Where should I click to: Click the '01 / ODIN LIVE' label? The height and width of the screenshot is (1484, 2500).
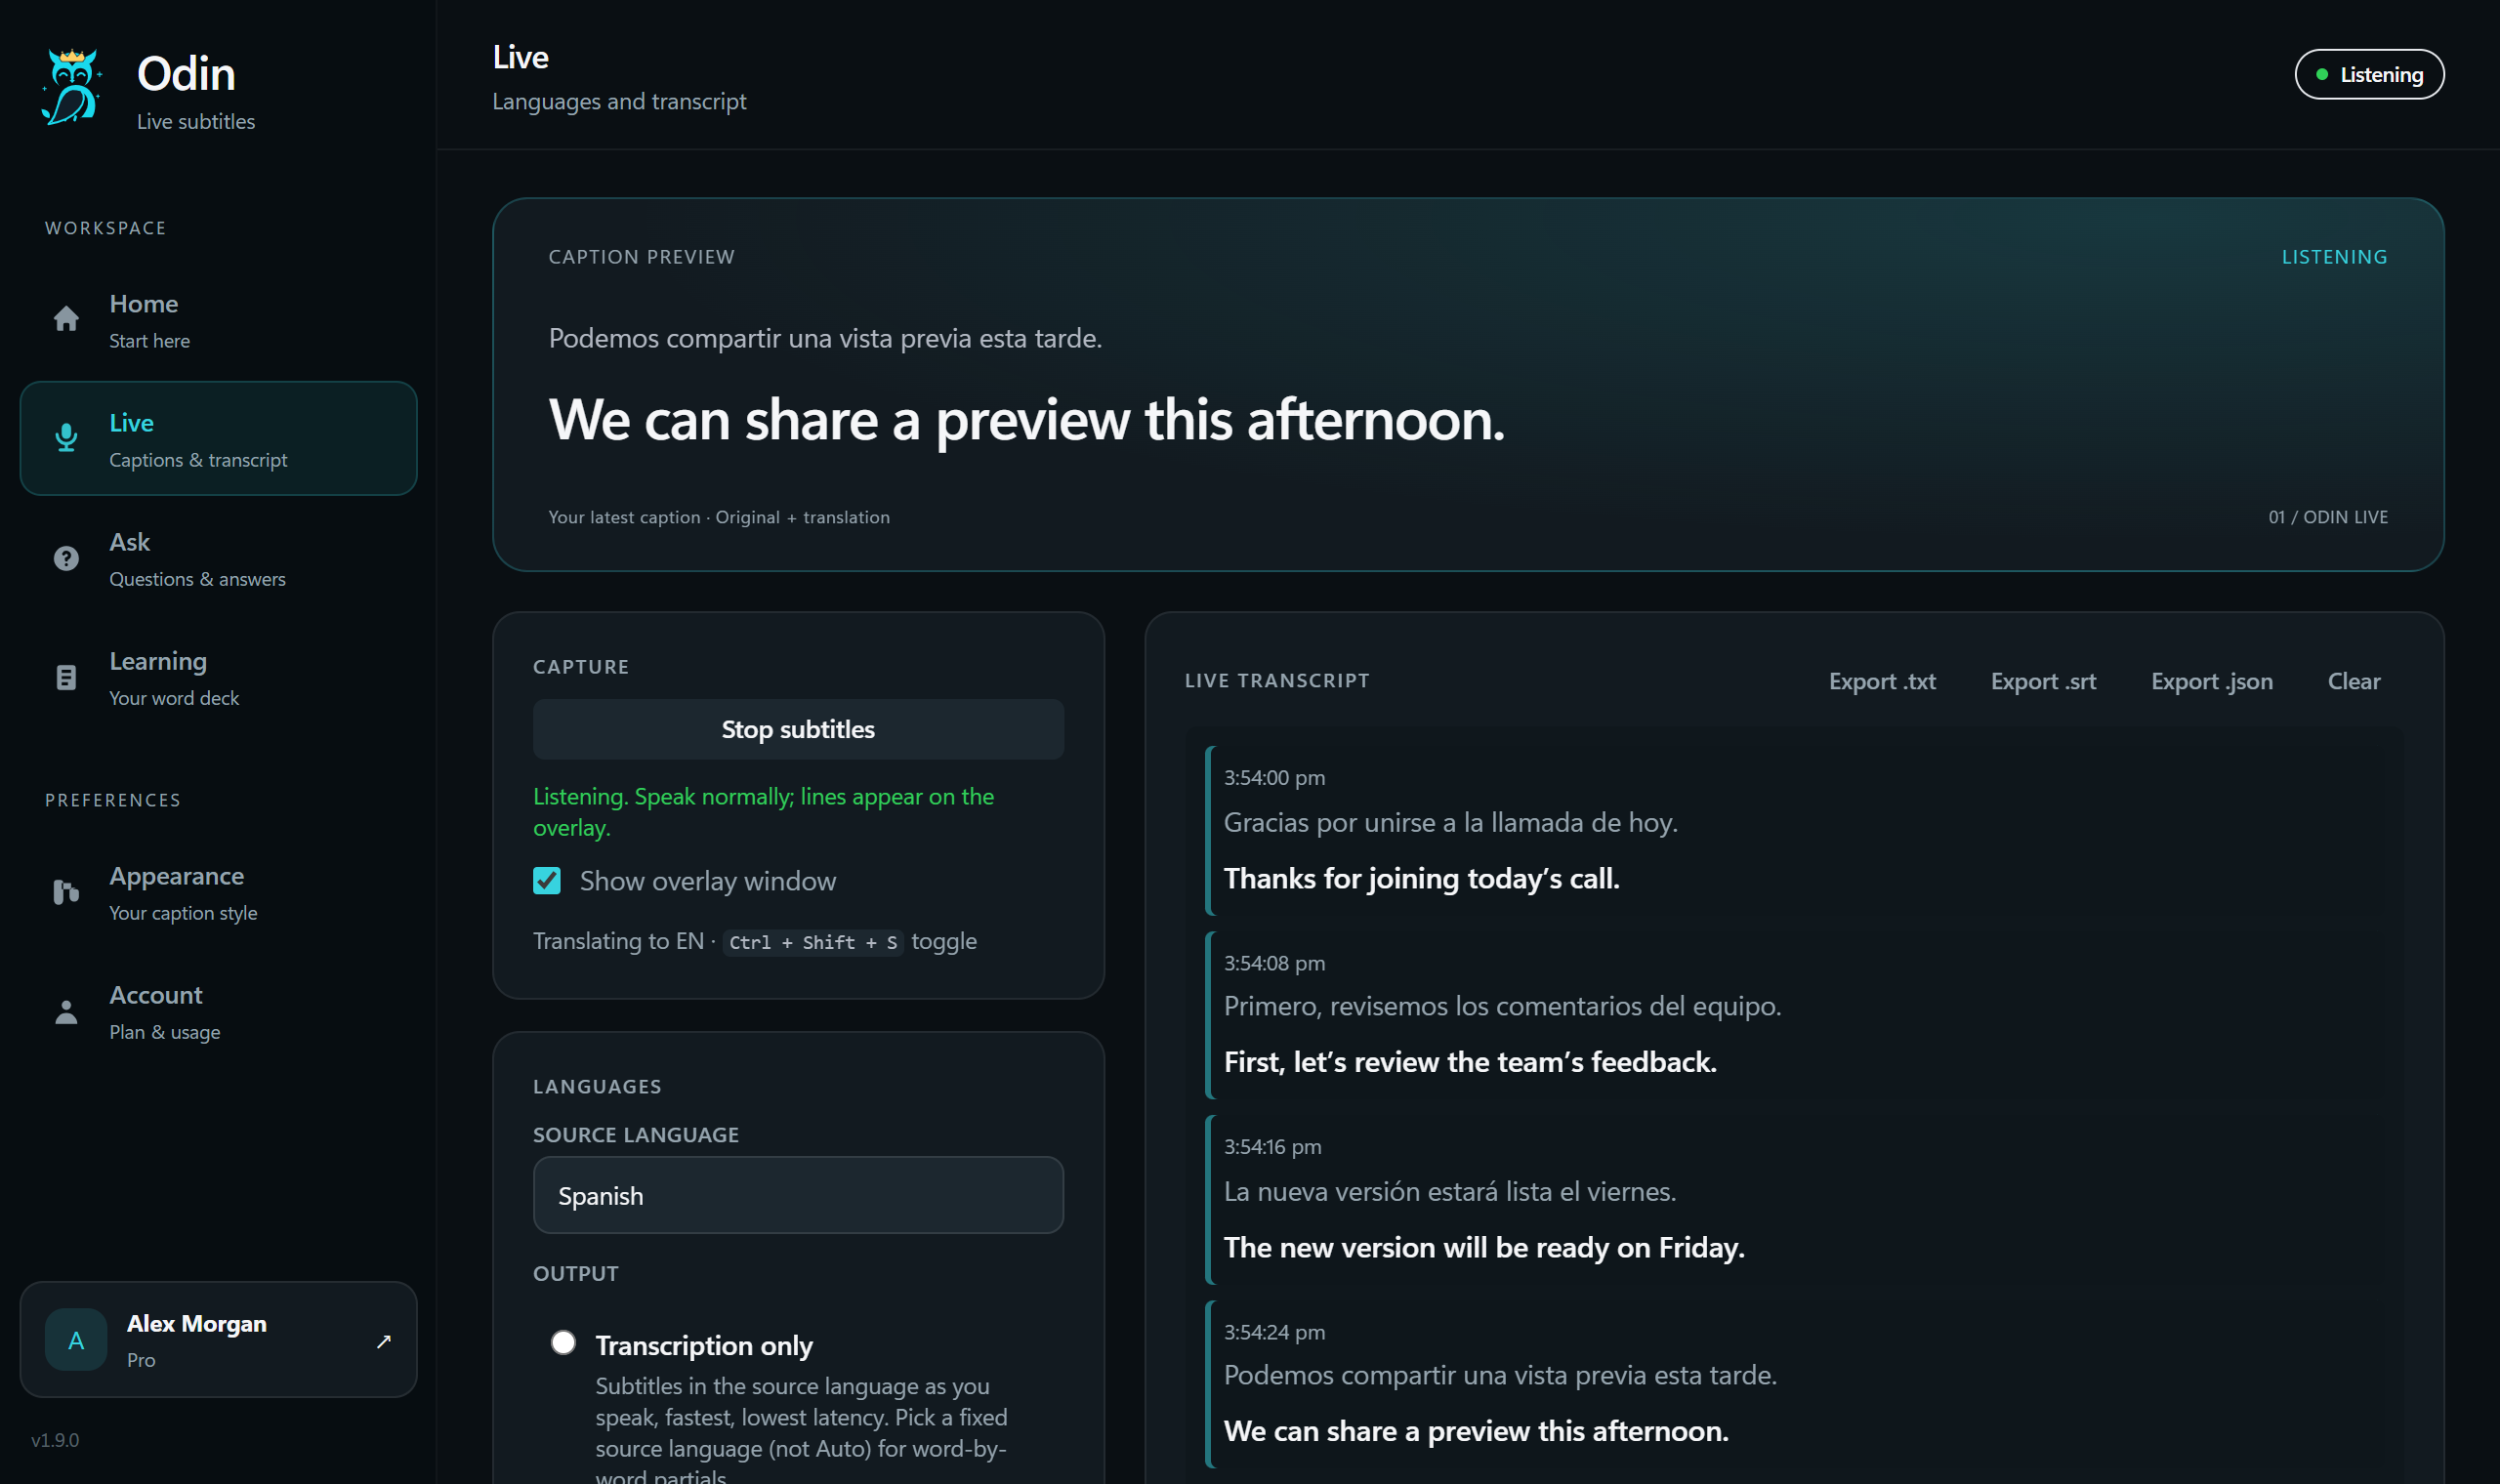pyautogui.click(x=2327, y=517)
